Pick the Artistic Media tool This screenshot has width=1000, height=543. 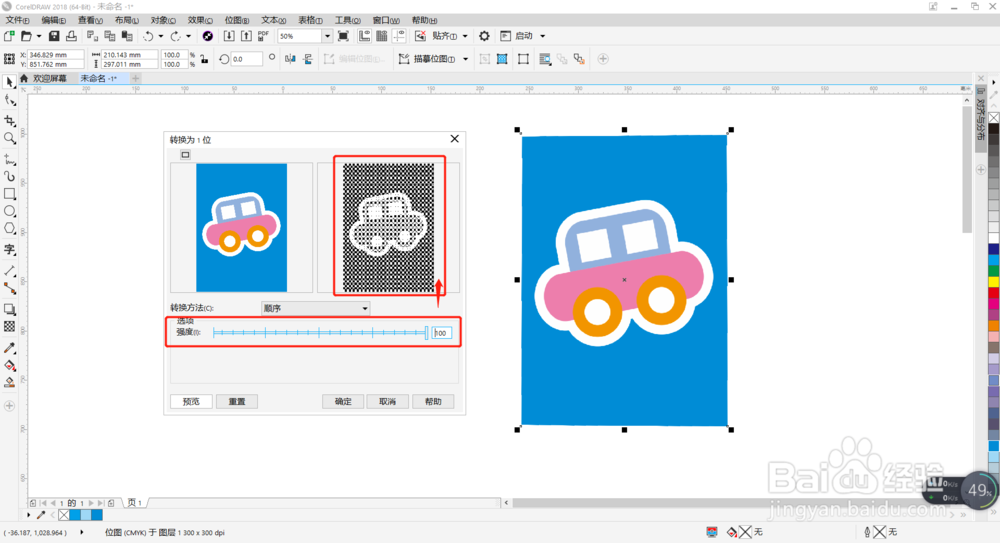pyautogui.click(x=10, y=176)
